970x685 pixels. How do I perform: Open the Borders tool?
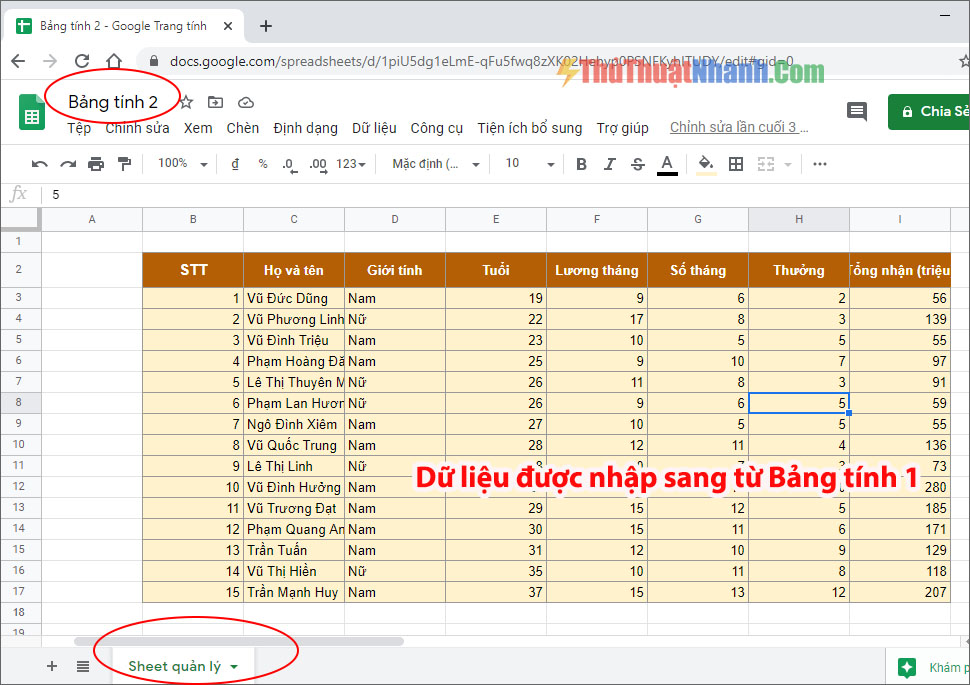736,164
